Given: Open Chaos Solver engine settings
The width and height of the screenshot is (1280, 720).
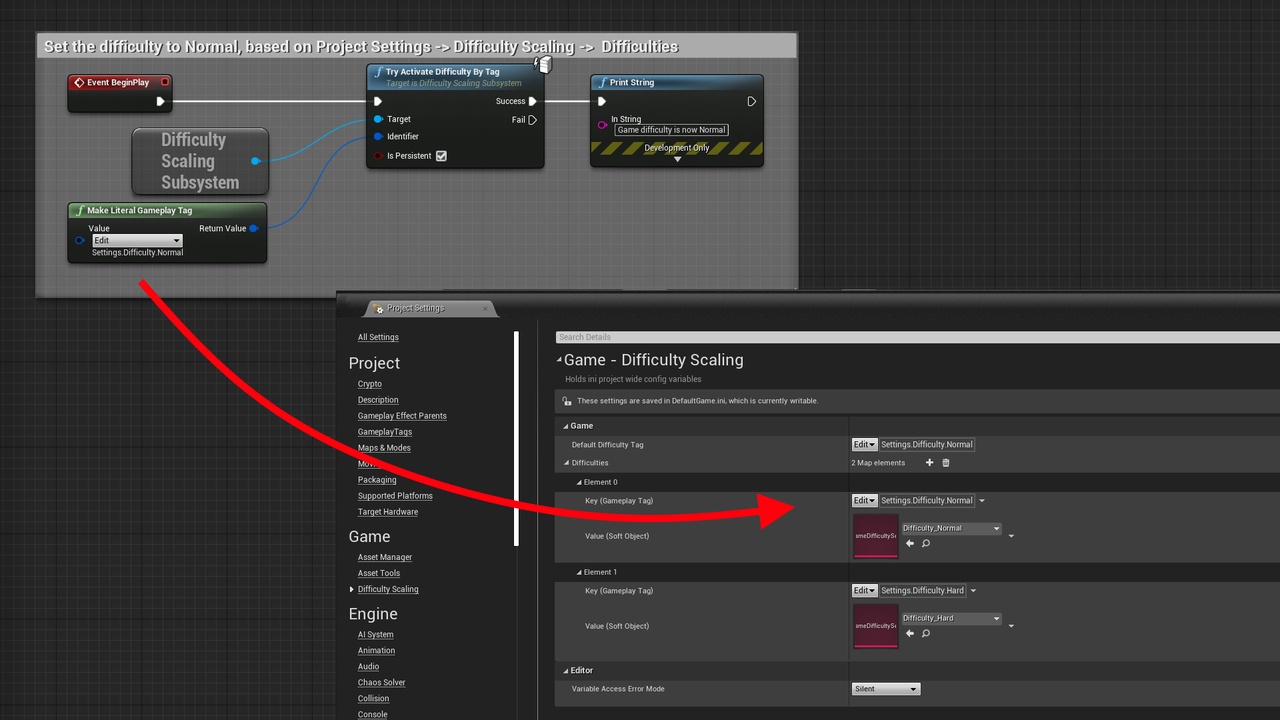Looking at the screenshot, I should pyautogui.click(x=382, y=682).
